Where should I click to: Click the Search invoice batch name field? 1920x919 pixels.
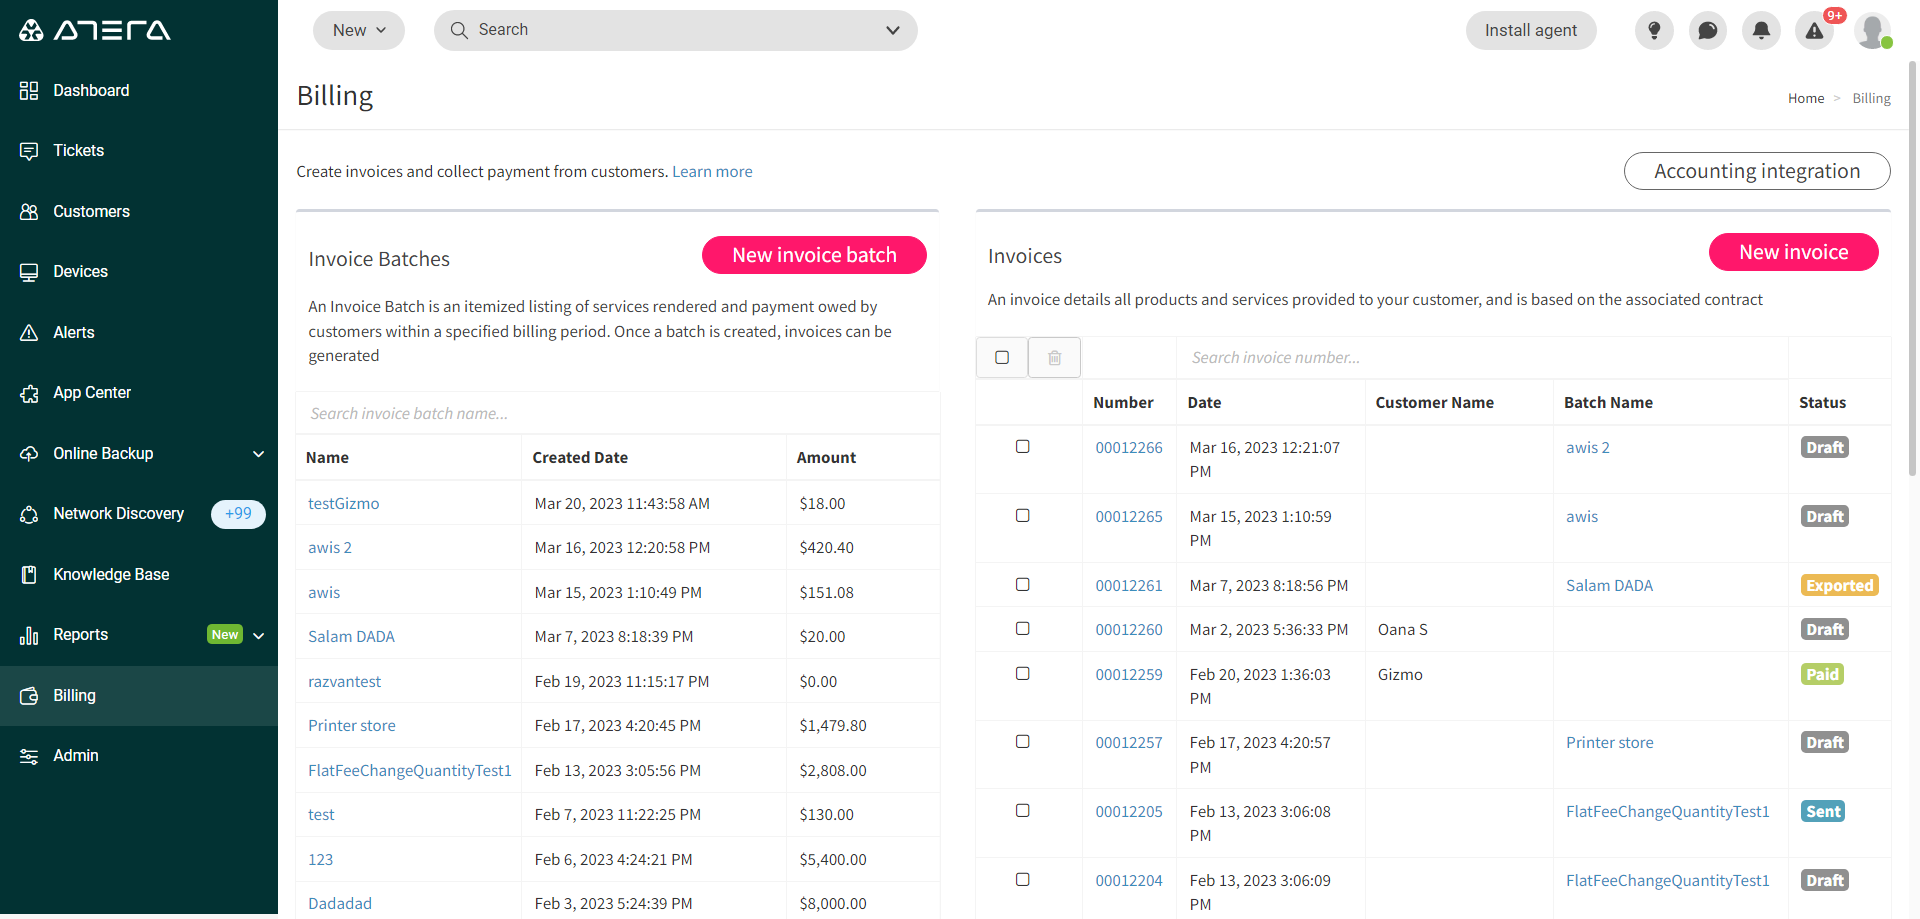(617, 413)
